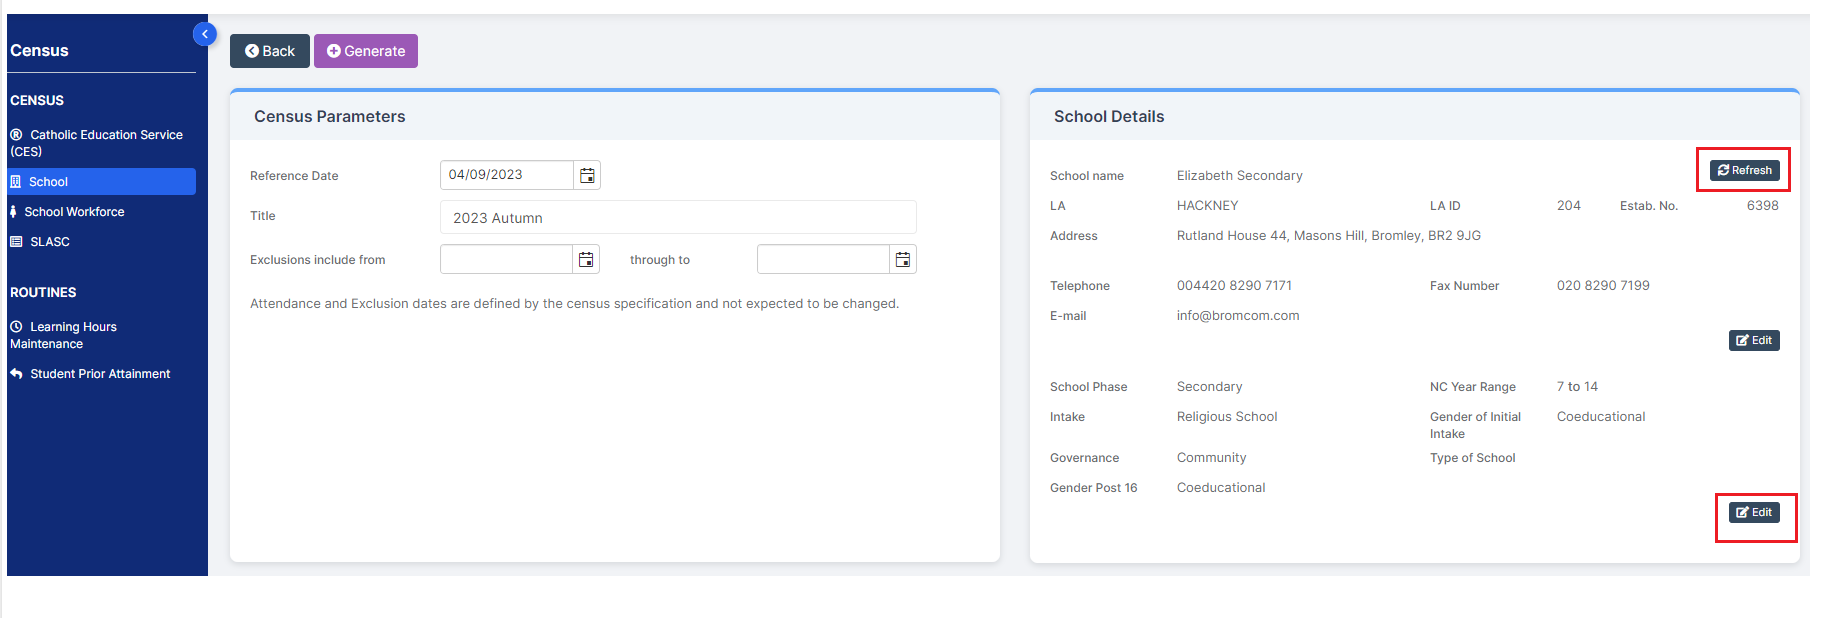Click the e-mail info@bromcom.com
This screenshot has width=1822, height=618.
coord(1238,315)
